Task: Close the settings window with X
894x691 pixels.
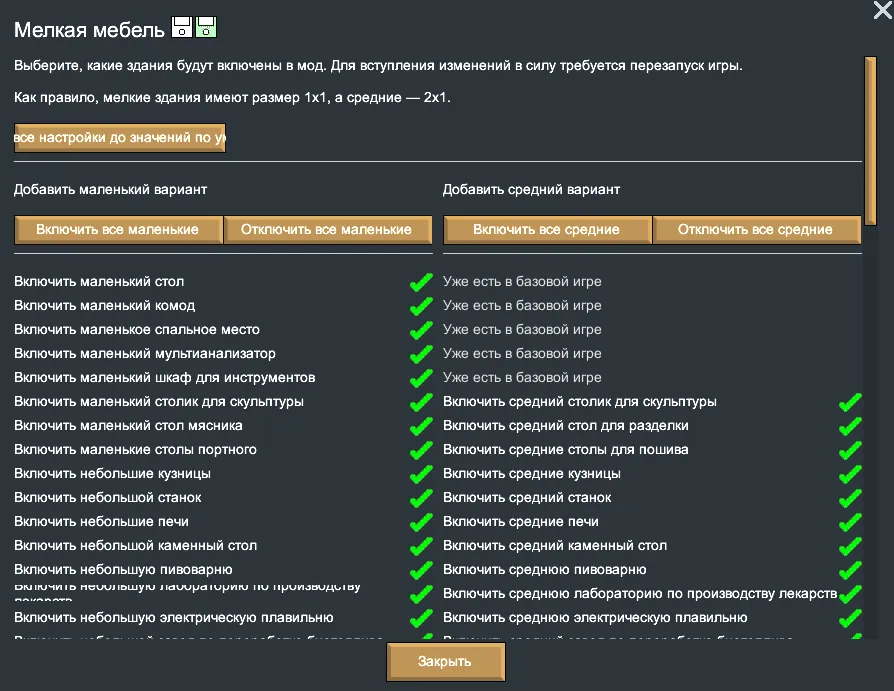Action: coord(881,11)
